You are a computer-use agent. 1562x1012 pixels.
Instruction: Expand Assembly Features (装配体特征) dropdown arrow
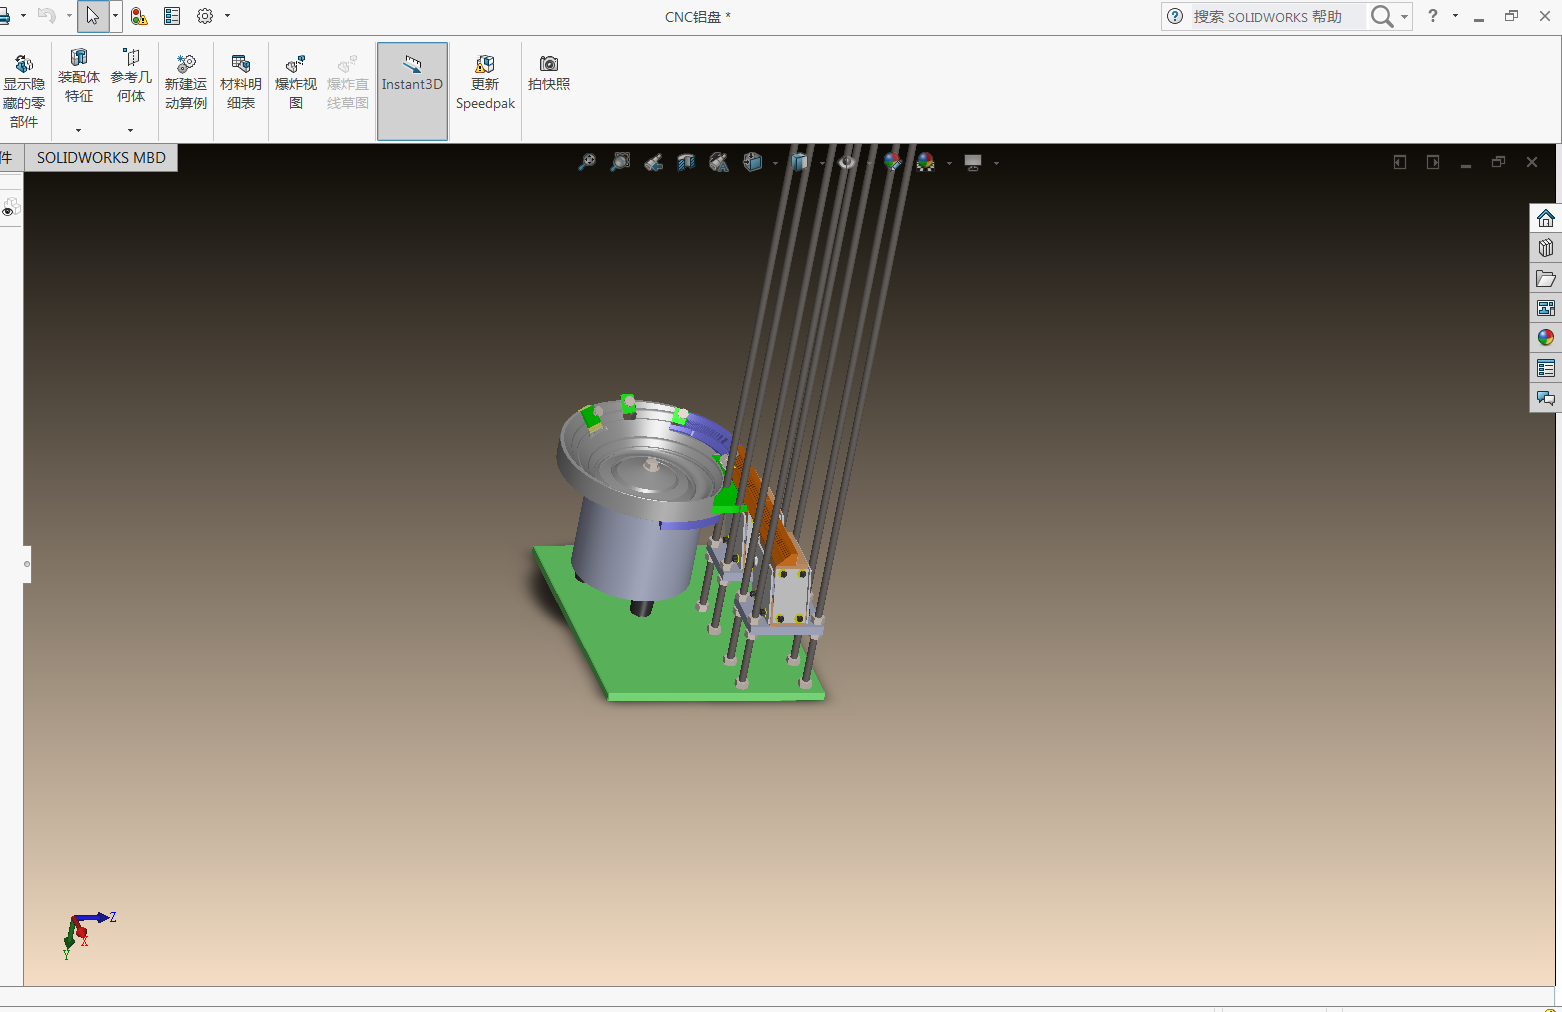78,130
